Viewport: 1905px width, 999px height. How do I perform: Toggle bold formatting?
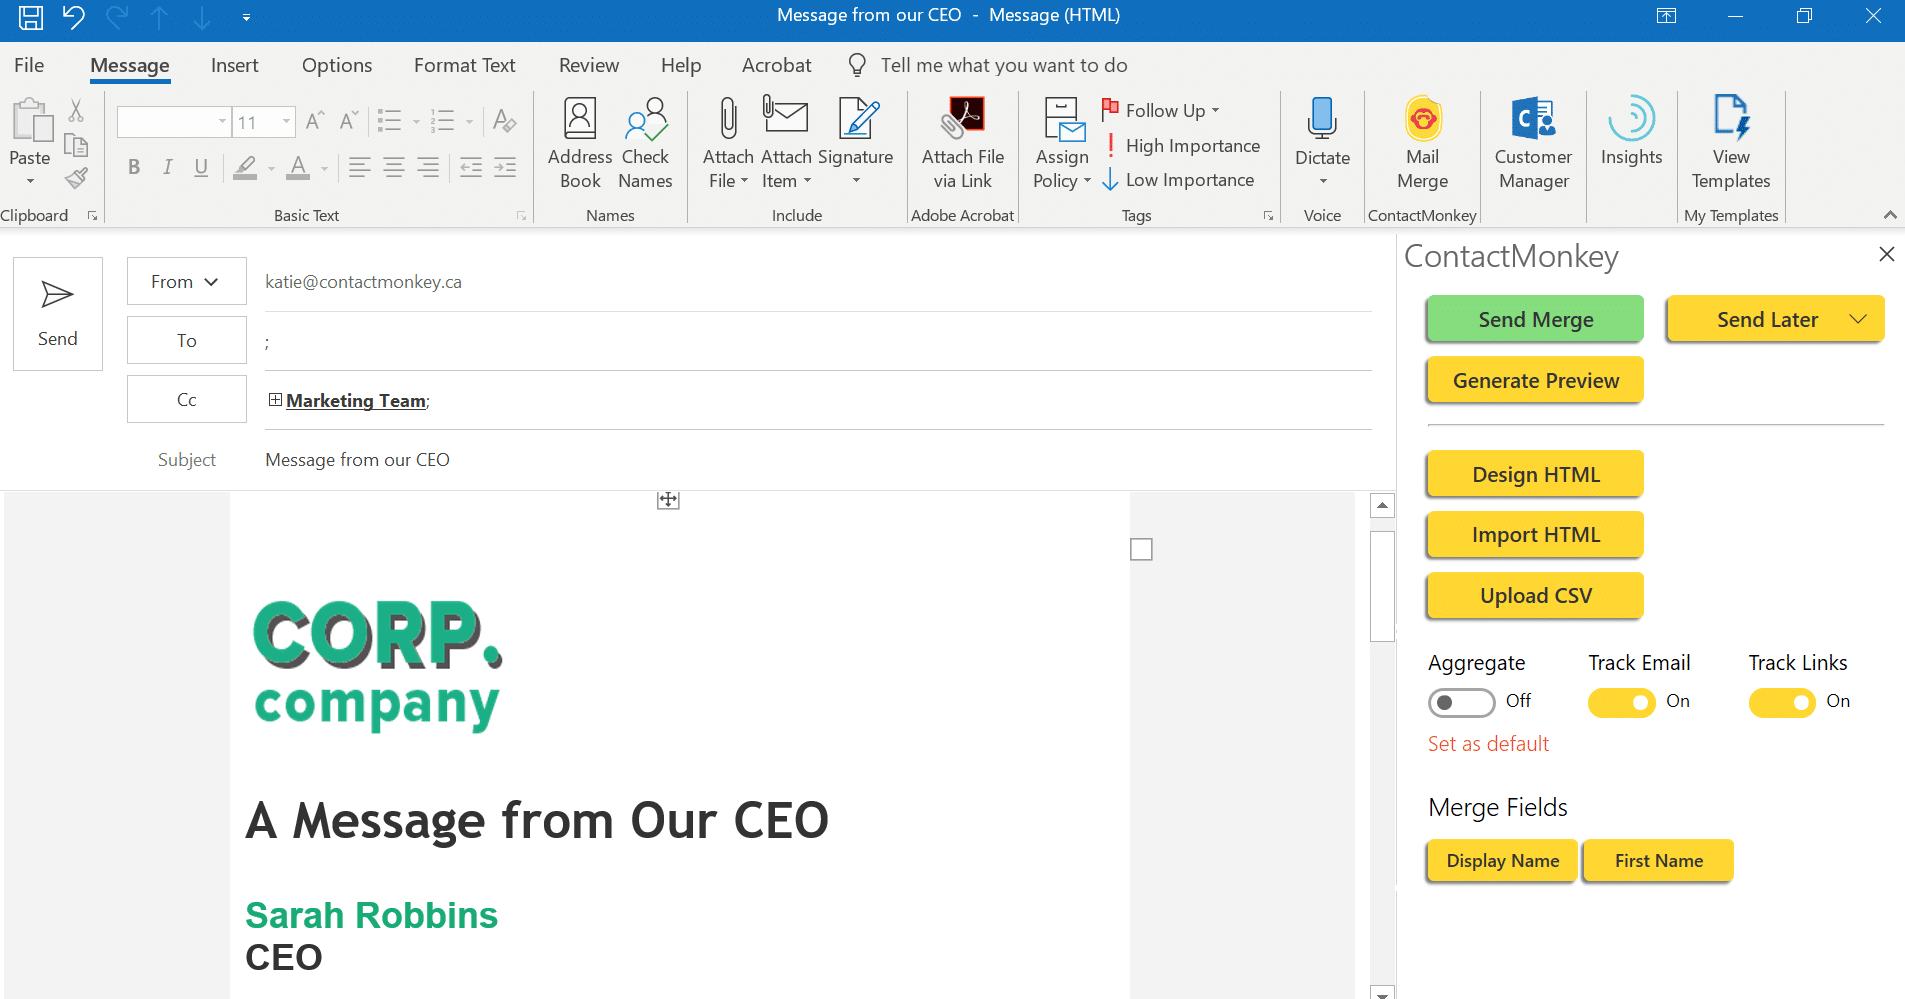[134, 167]
